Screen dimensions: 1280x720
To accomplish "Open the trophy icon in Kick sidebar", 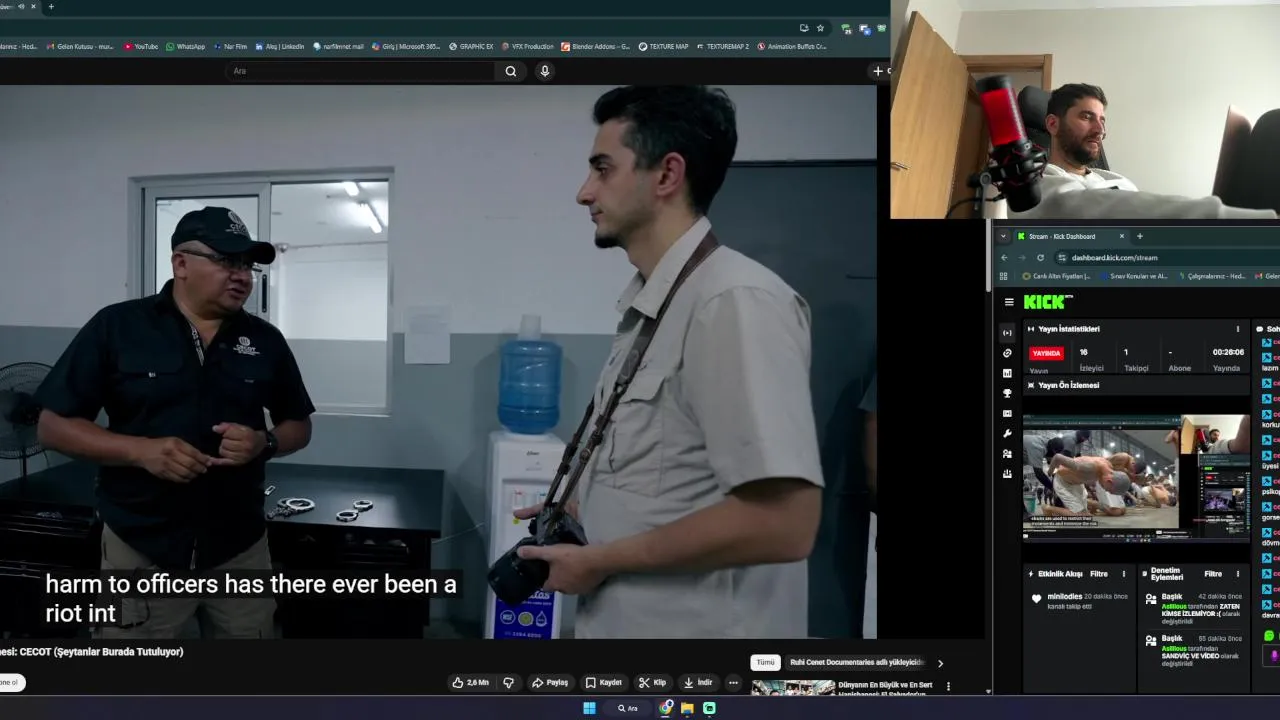I will (1007, 393).
